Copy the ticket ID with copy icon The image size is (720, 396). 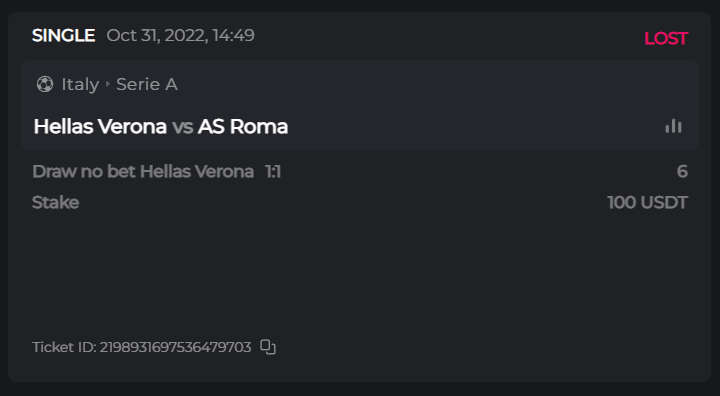(x=268, y=347)
